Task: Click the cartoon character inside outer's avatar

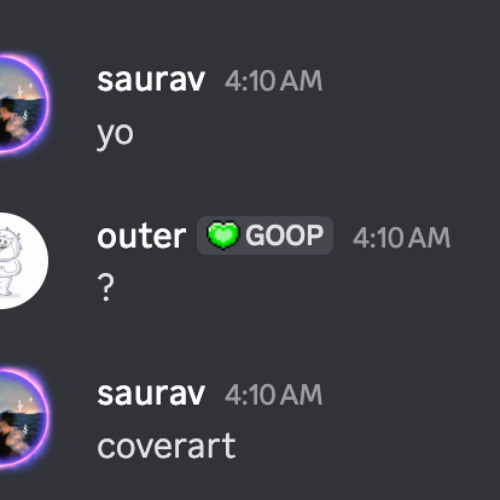Action: (10, 261)
